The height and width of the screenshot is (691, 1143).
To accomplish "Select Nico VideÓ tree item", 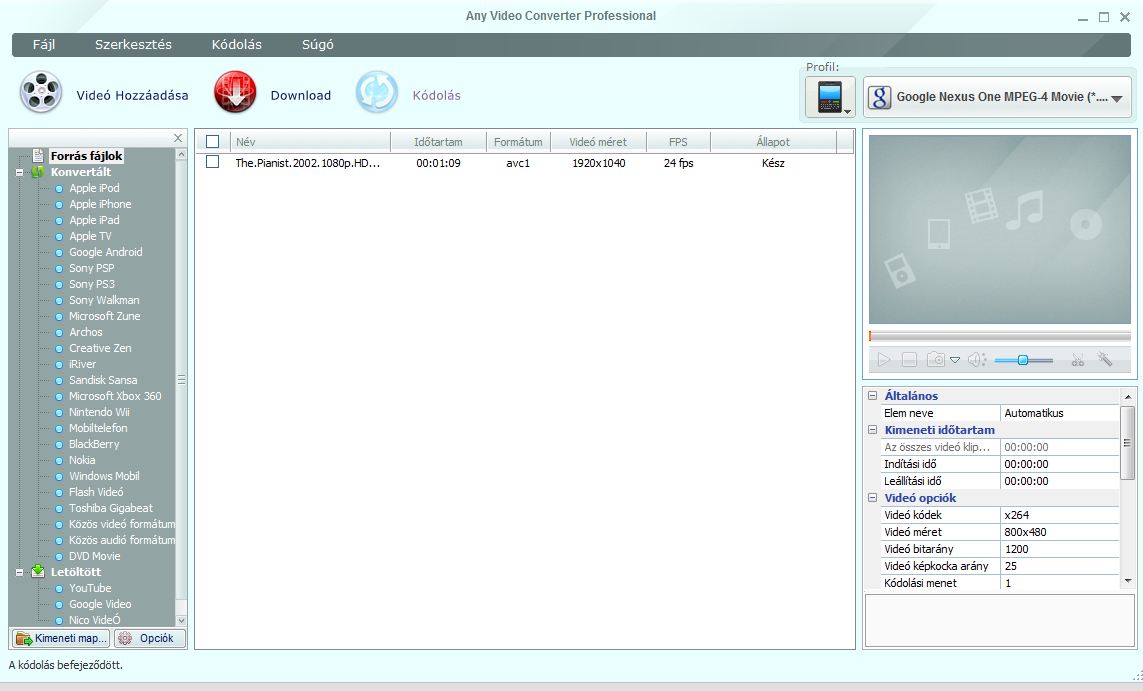I will [95, 620].
